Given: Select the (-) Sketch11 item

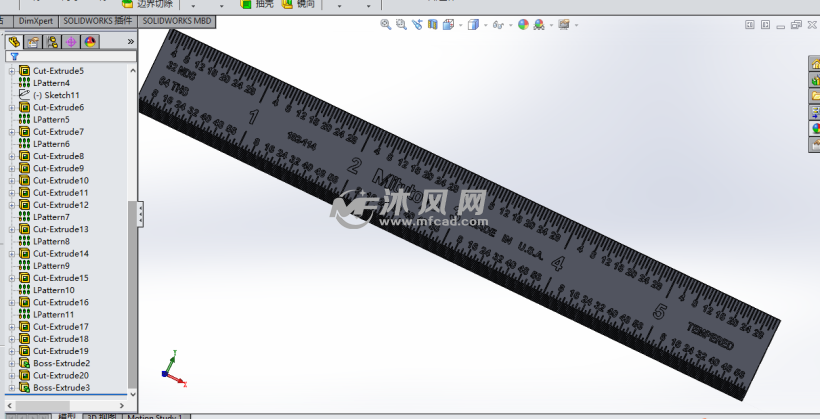Looking at the screenshot, I should point(56,95).
